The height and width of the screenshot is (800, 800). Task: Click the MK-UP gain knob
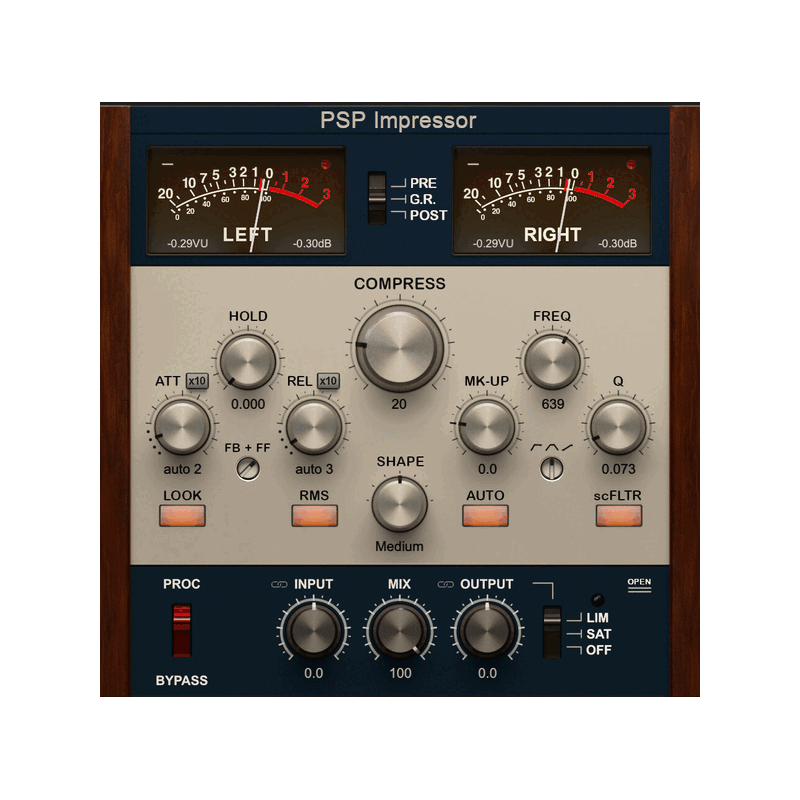click(486, 427)
